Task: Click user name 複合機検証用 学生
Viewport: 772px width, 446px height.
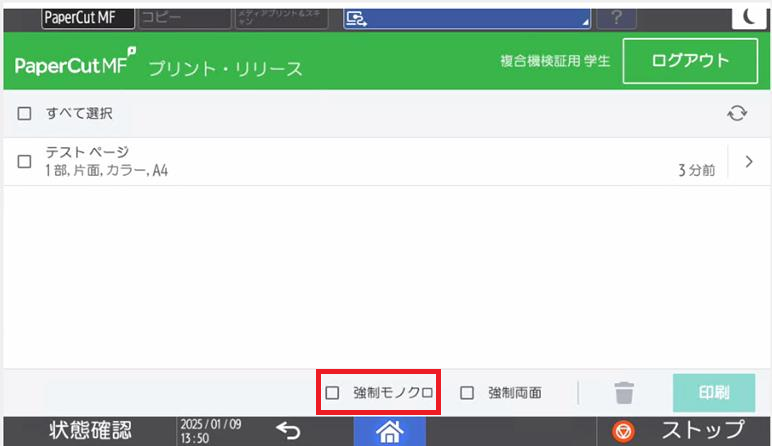Action: coord(555,61)
